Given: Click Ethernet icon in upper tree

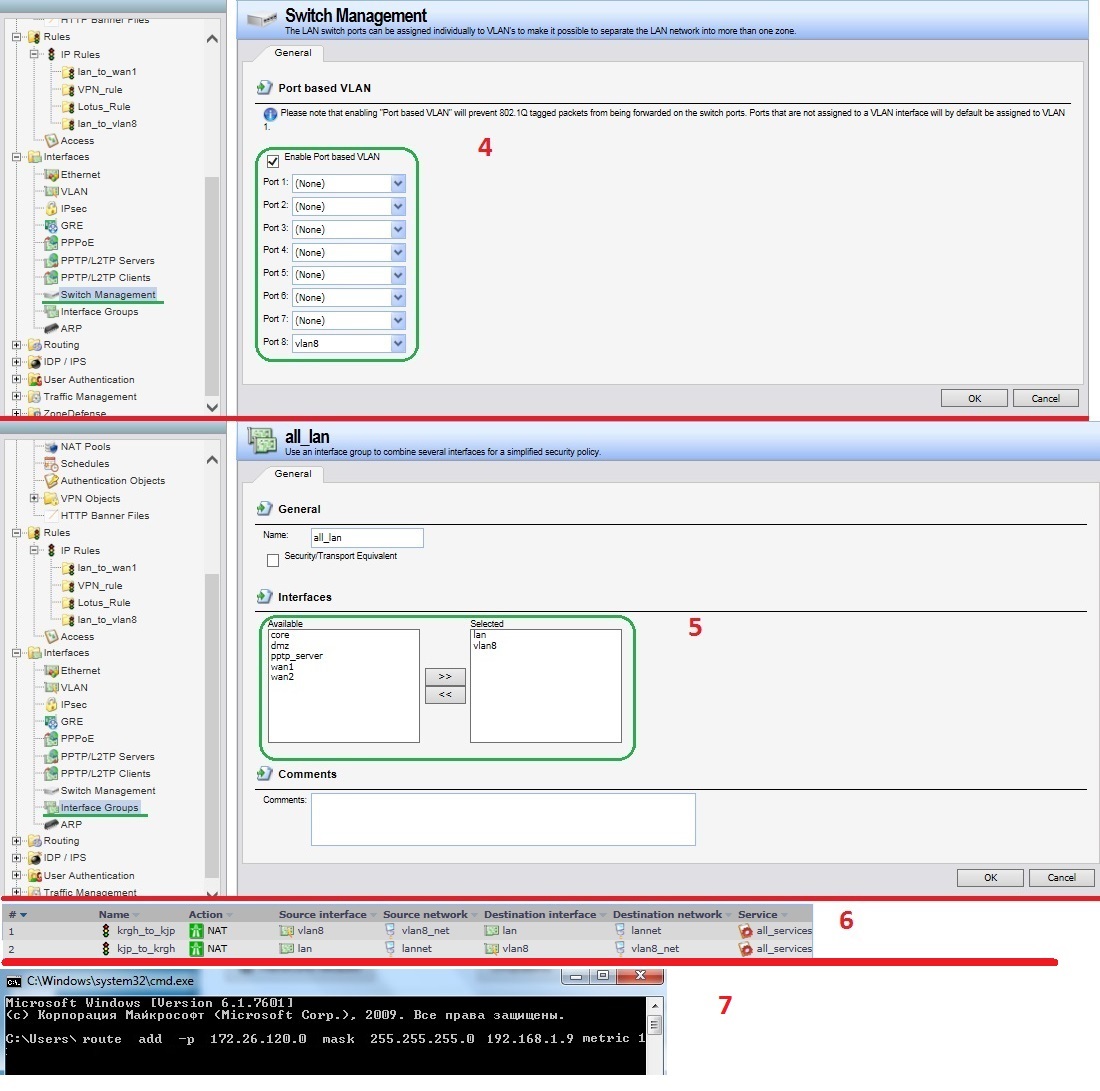Looking at the screenshot, I should [x=51, y=175].
